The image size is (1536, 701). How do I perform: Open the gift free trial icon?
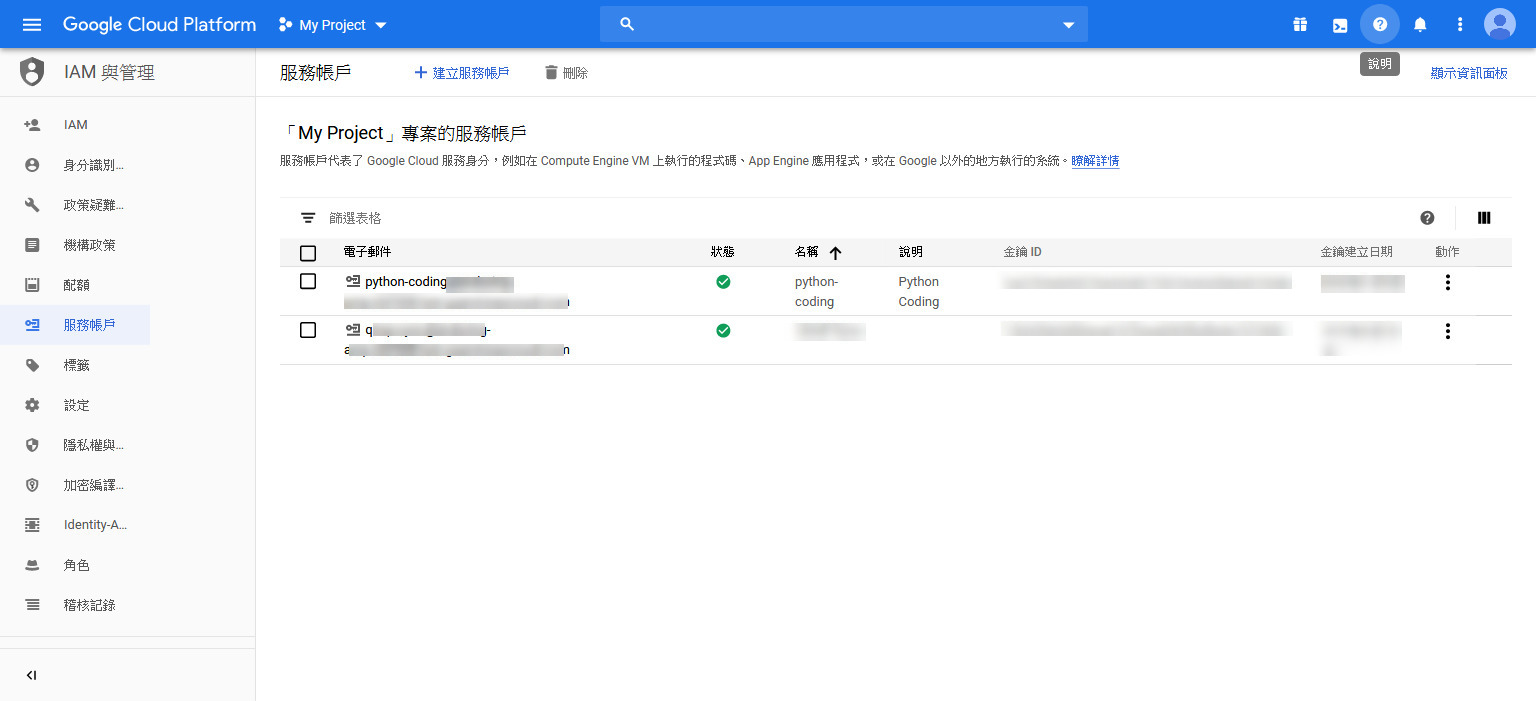1300,25
